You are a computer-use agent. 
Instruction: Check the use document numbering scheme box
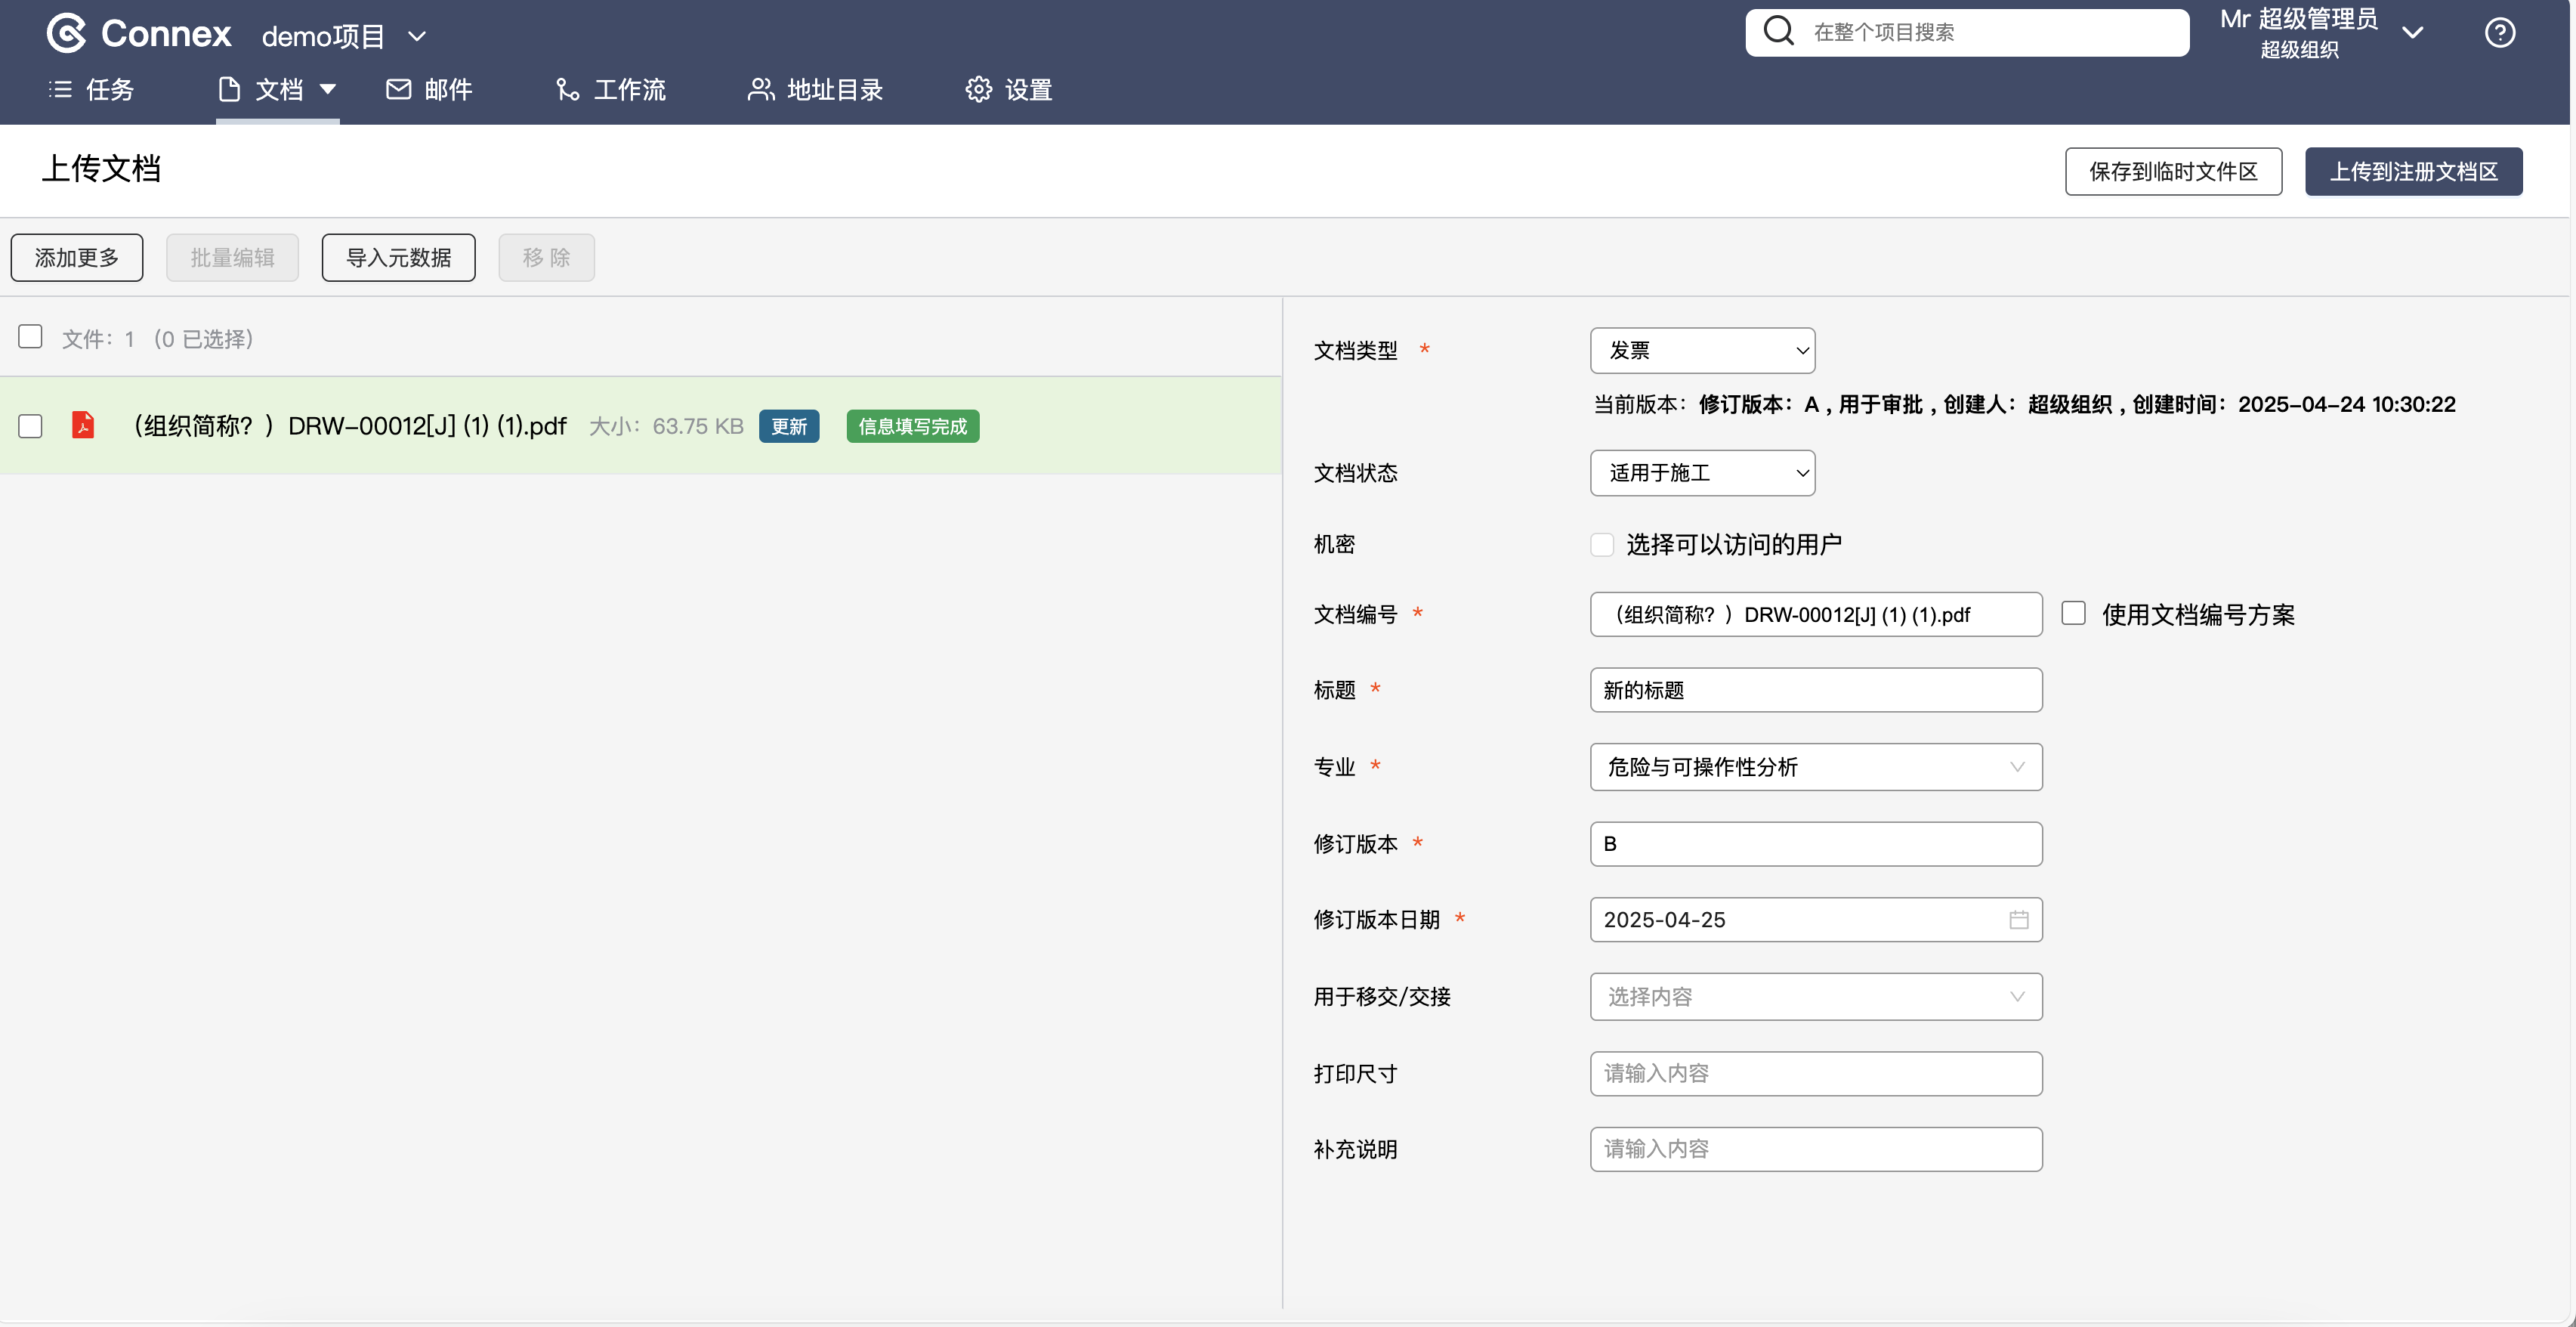point(2074,614)
